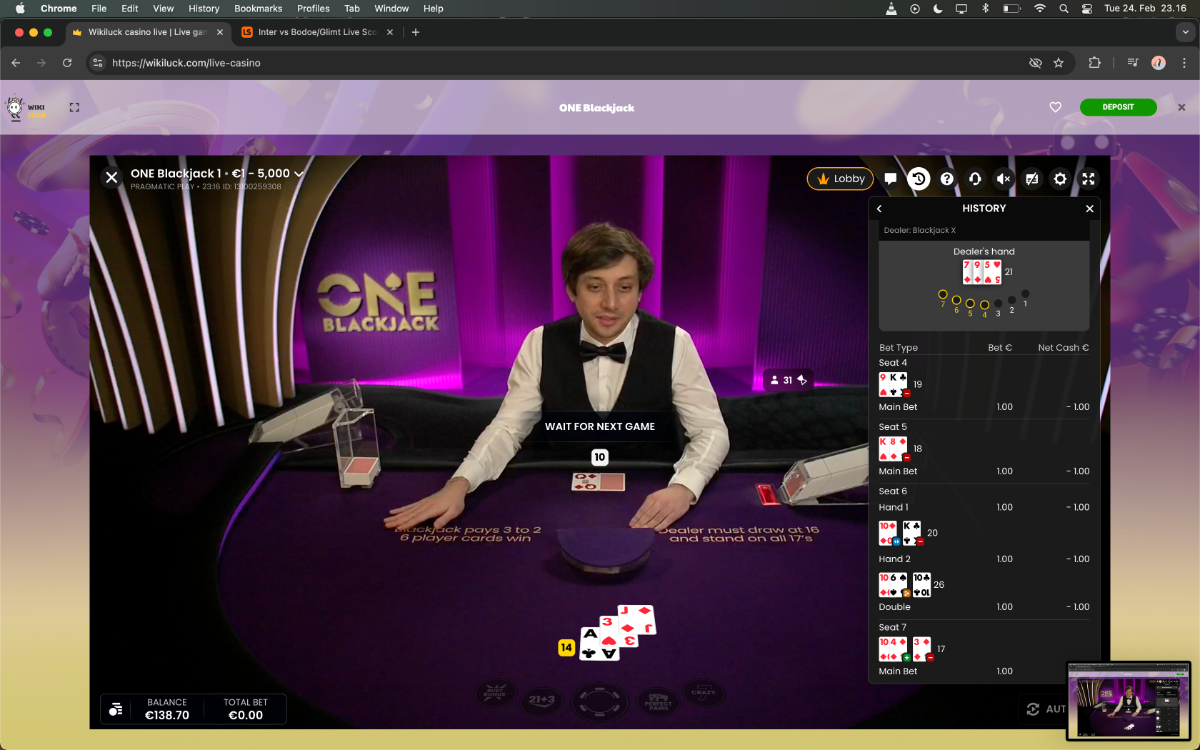1200x750 pixels.
Task: Toggle fullscreen mode in game
Action: point(1089,179)
